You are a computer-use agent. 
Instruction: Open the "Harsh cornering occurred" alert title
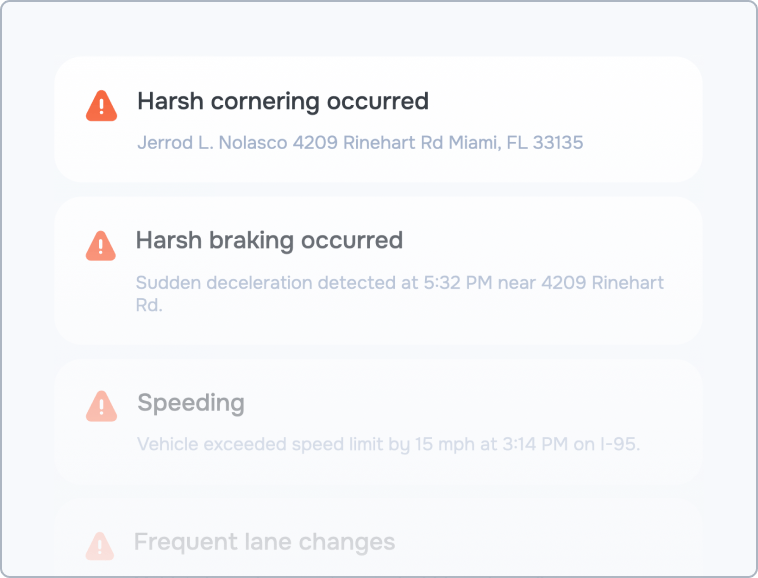(282, 101)
